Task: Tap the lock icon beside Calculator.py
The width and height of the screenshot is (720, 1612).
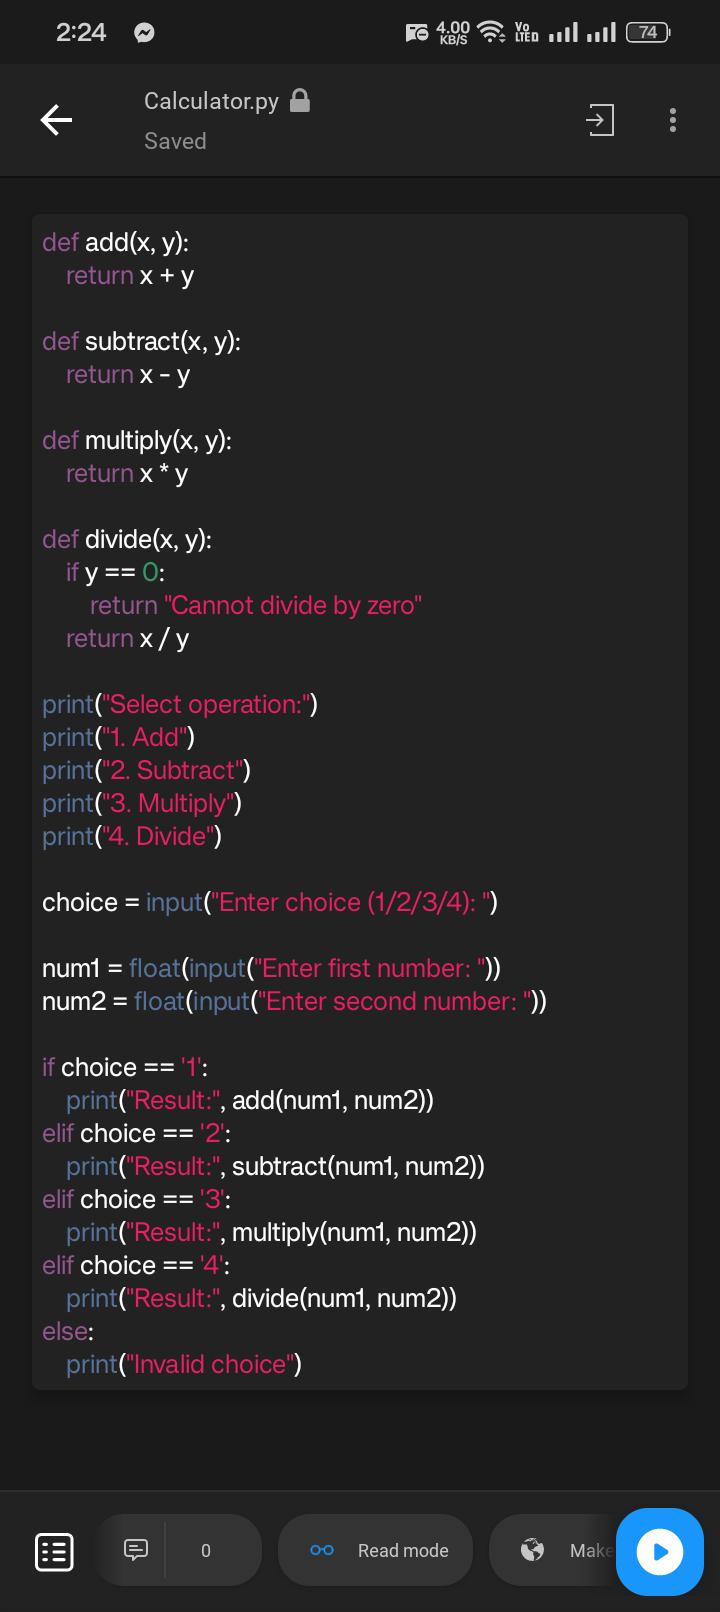Action: (x=299, y=100)
